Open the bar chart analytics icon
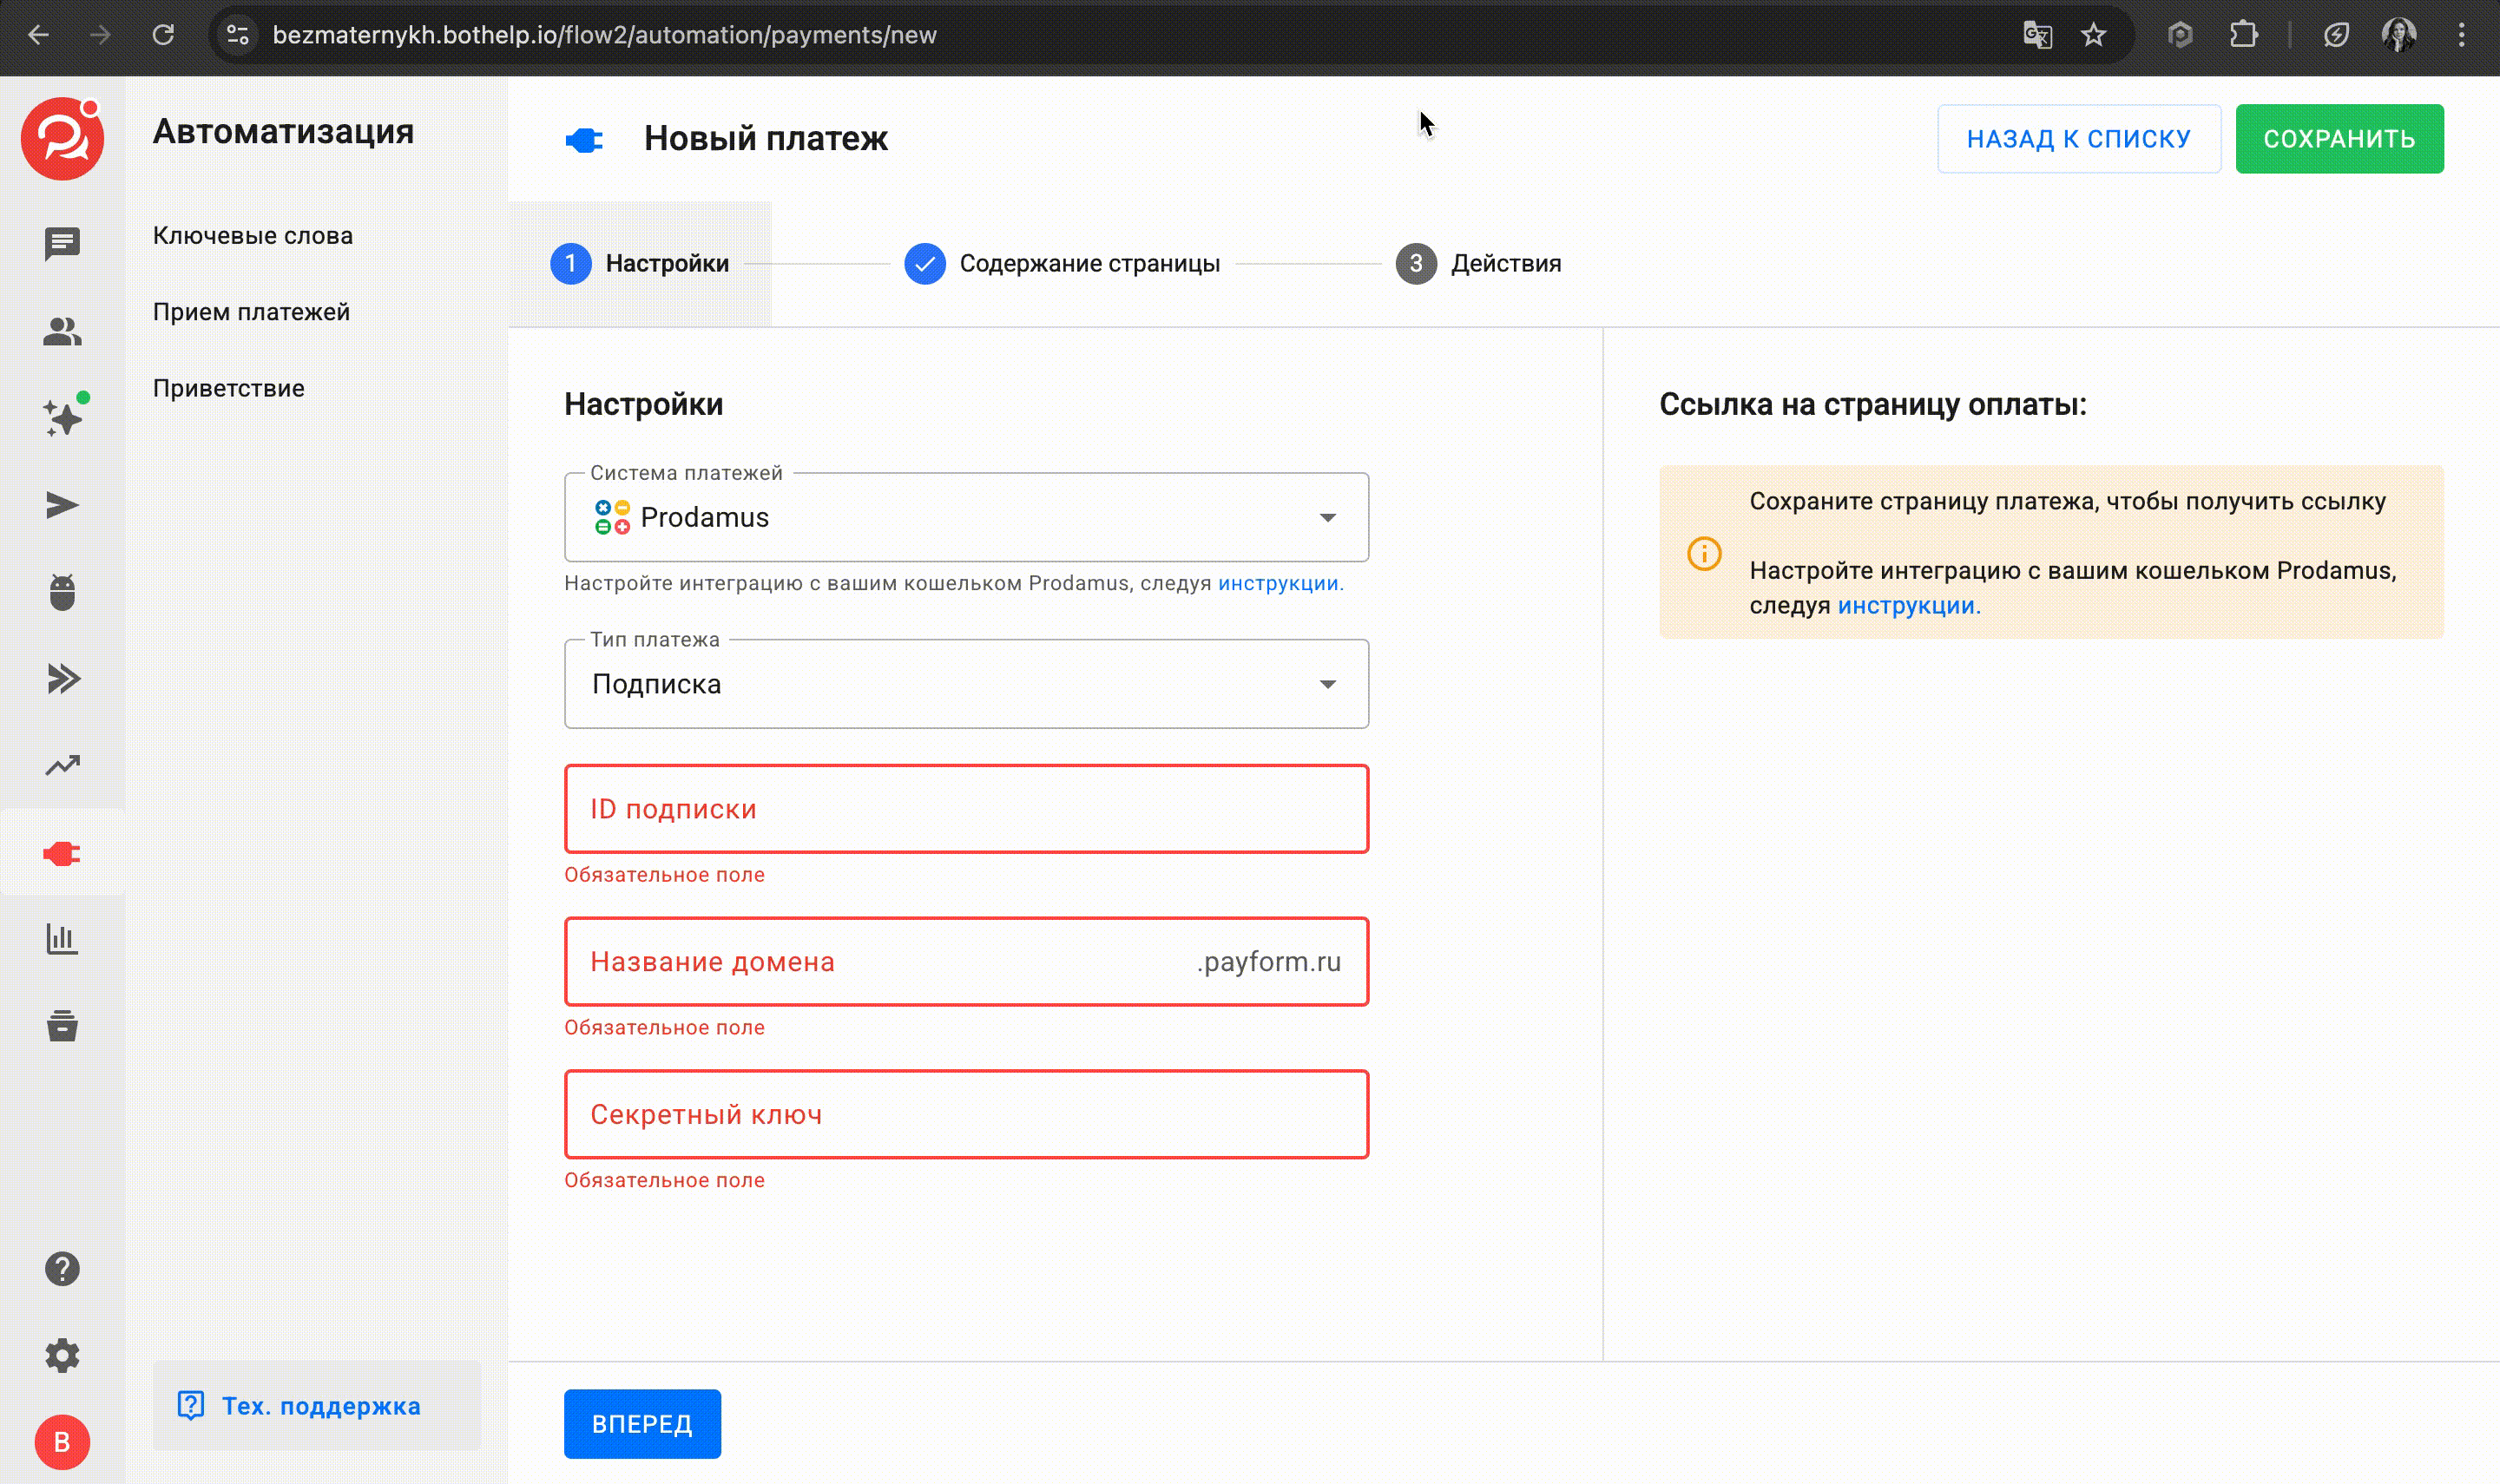The width and height of the screenshot is (2500, 1484). pos(62,939)
